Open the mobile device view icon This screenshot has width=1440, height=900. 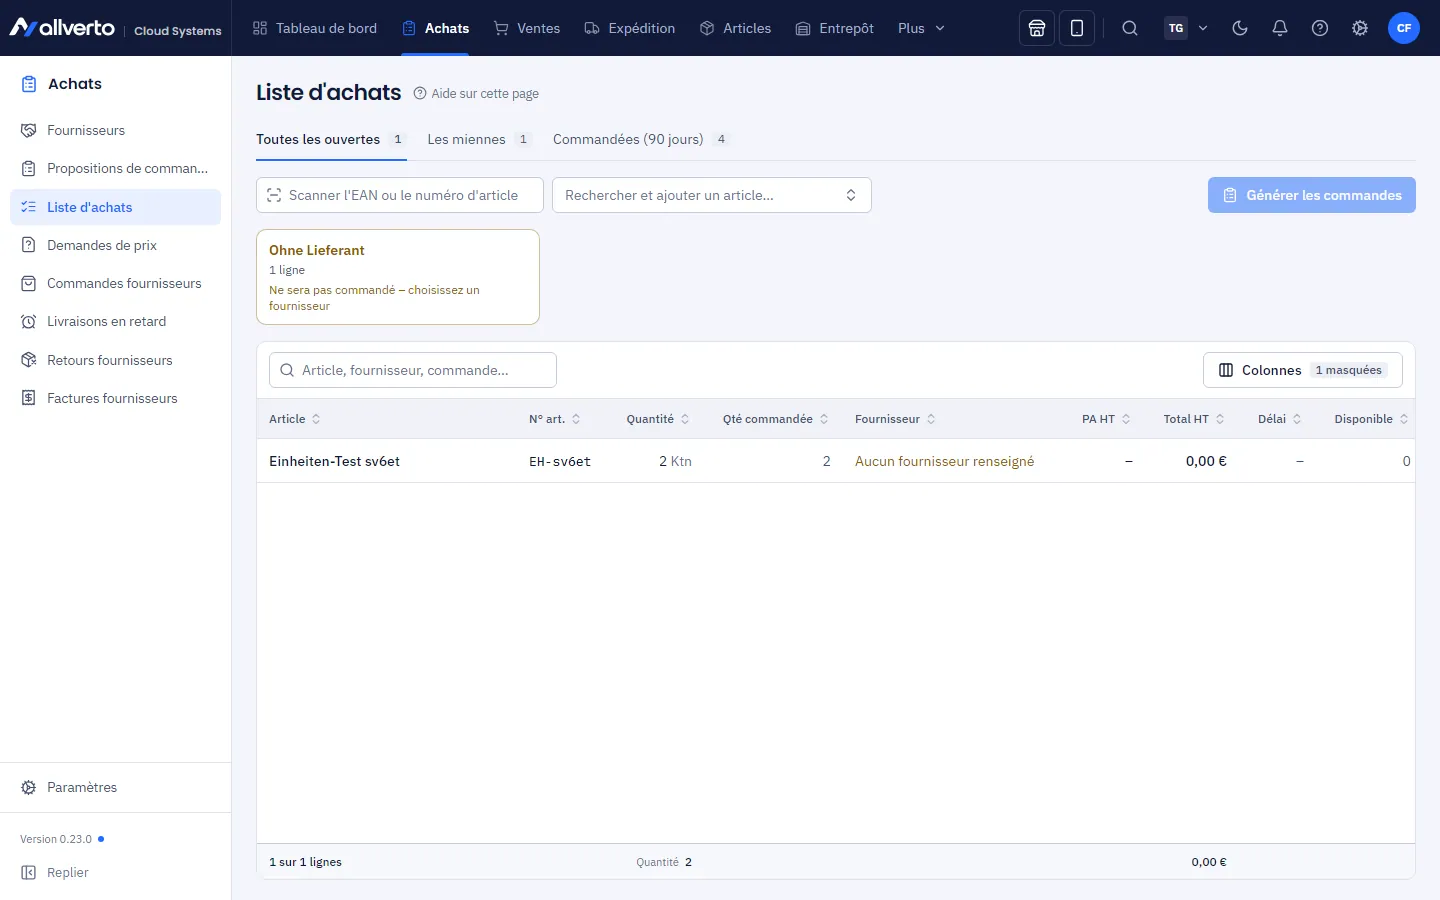(x=1077, y=28)
